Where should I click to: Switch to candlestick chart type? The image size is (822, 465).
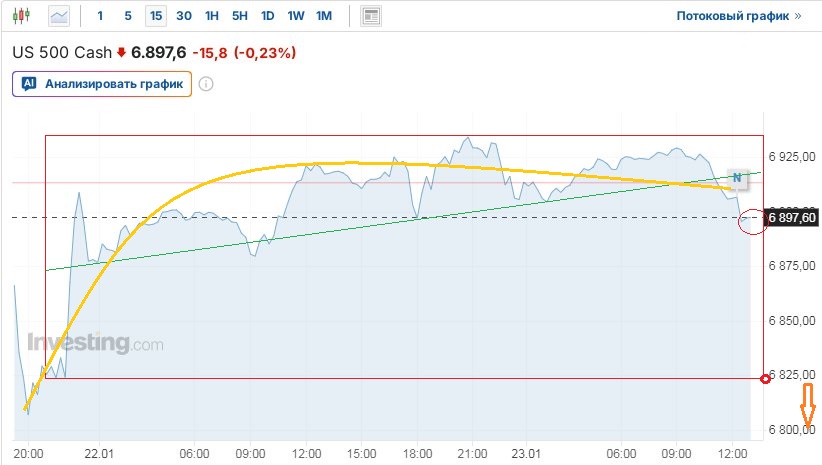tap(24, 16)
